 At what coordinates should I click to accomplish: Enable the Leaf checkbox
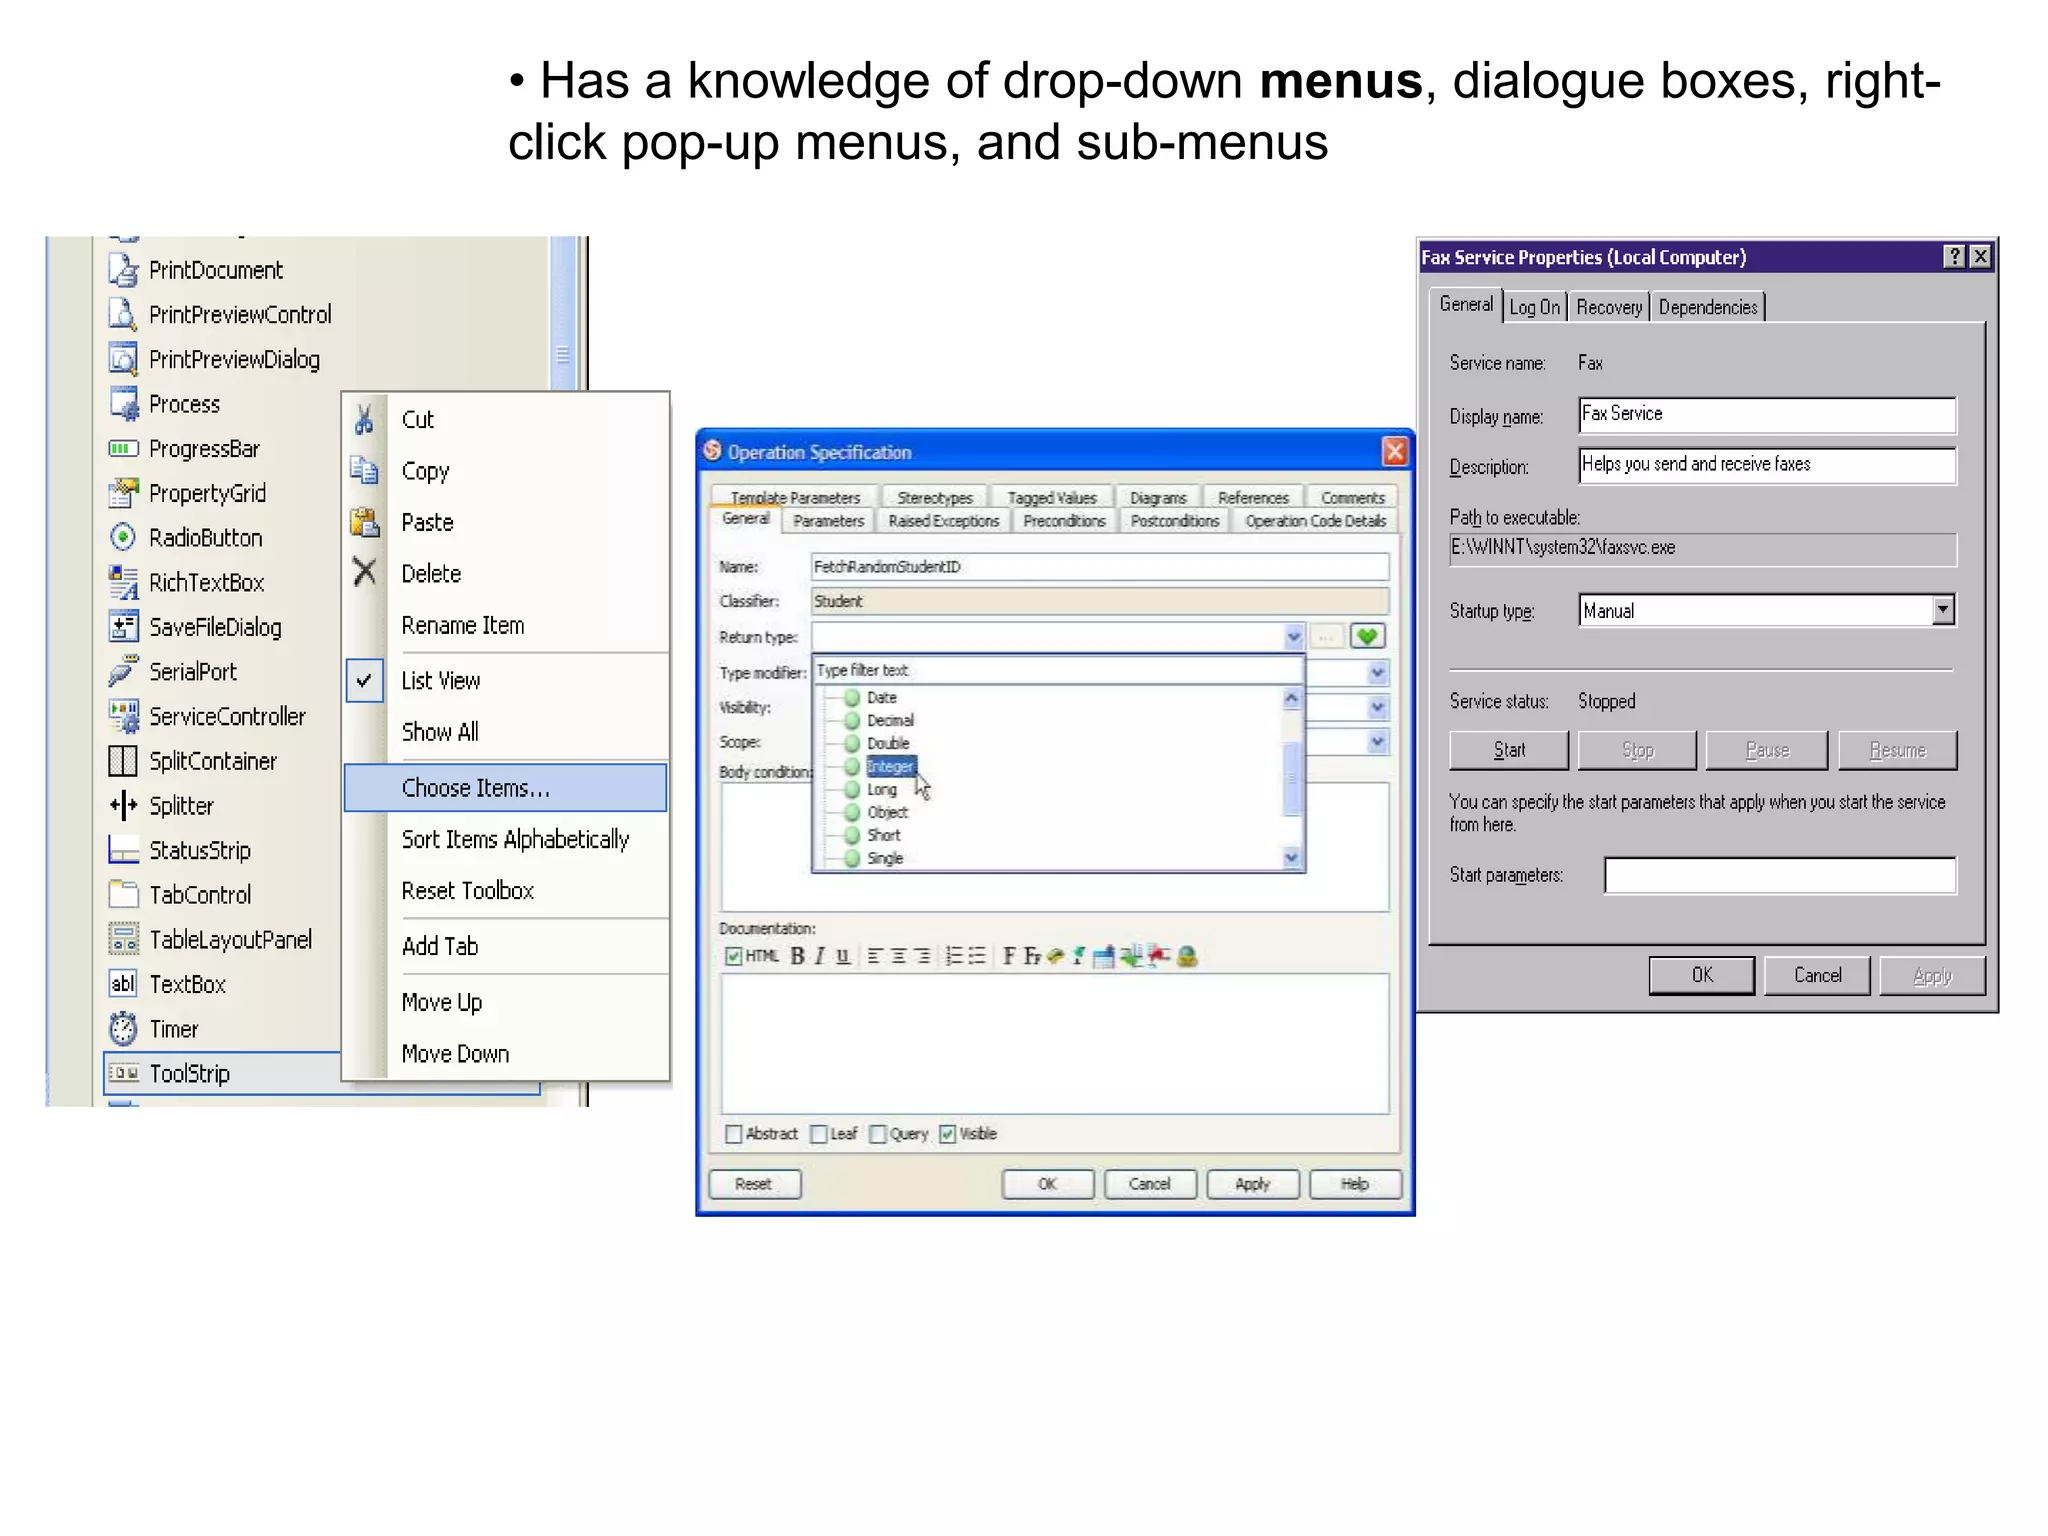819,1133
